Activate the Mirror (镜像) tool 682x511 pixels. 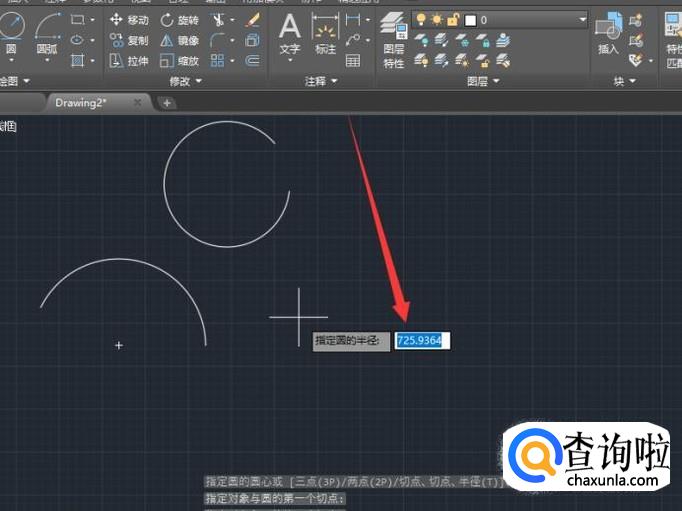180,41
